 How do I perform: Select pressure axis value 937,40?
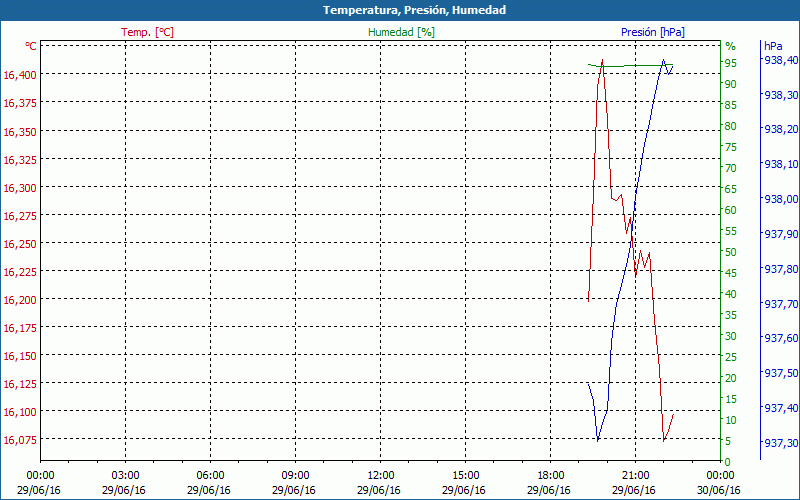[x=781, y=408]
